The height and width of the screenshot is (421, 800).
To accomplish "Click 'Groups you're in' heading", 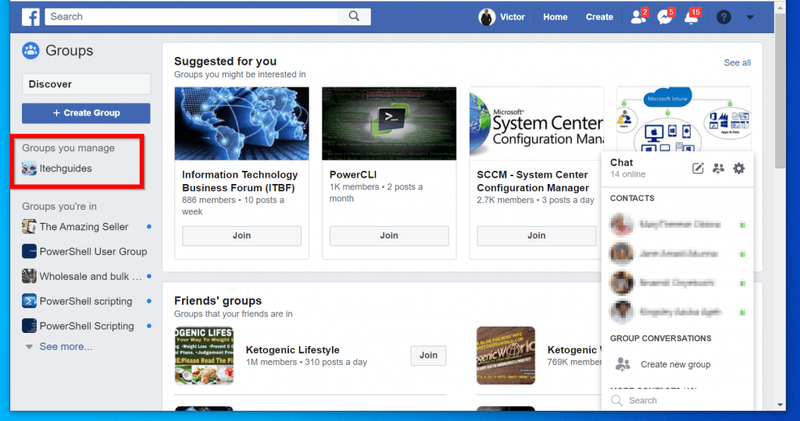I will (59, 206).
